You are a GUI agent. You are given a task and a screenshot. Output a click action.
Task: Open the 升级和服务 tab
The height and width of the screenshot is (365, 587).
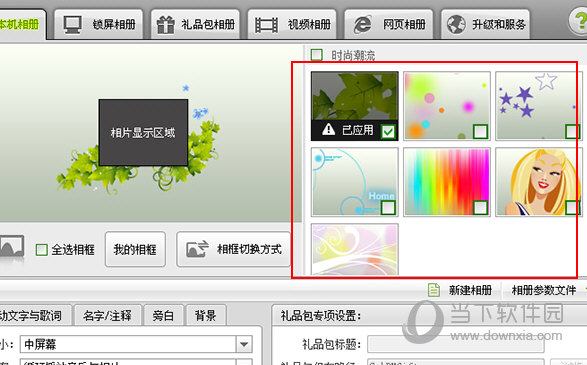coord(485,25)
